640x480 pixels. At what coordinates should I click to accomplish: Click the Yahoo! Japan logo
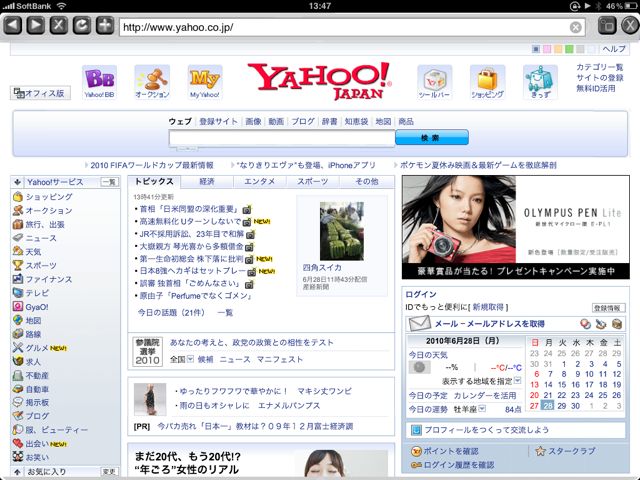pyautogui.click(x=319, y=81)
